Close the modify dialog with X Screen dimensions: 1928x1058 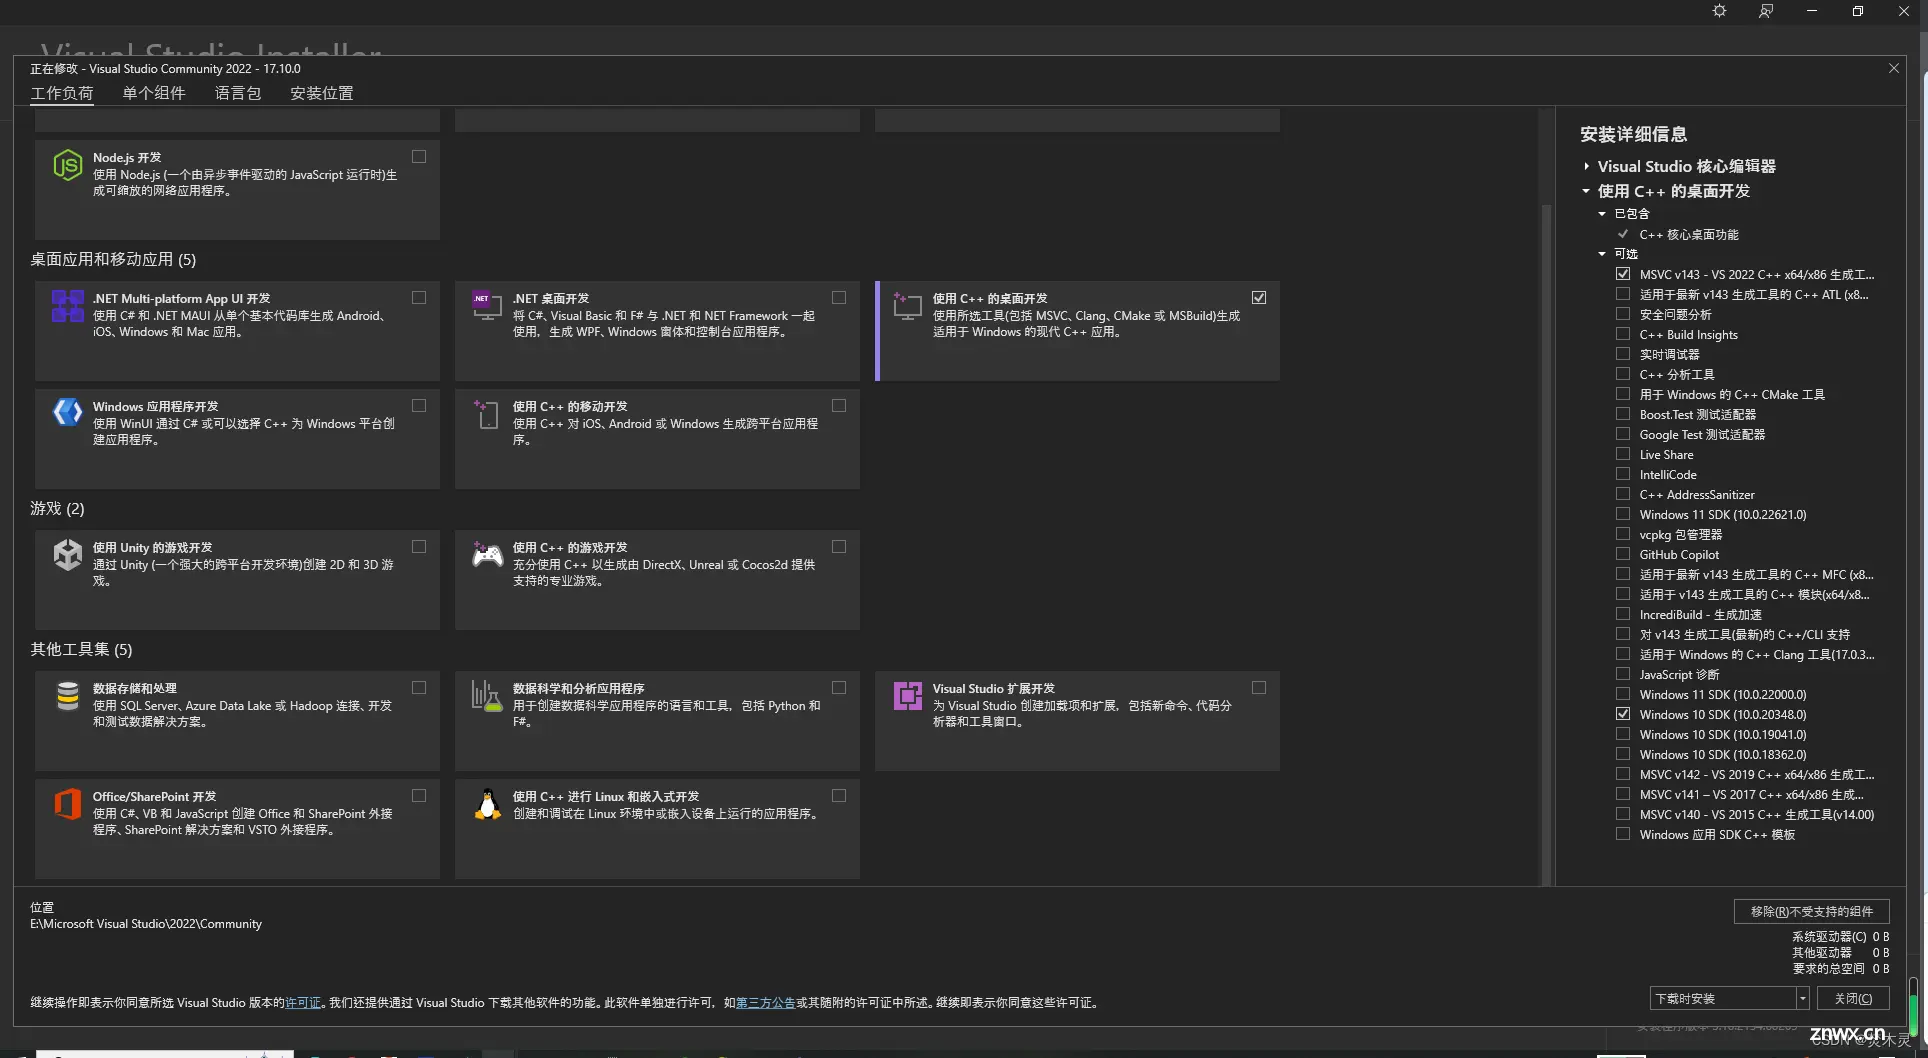tap(1893, 68)
